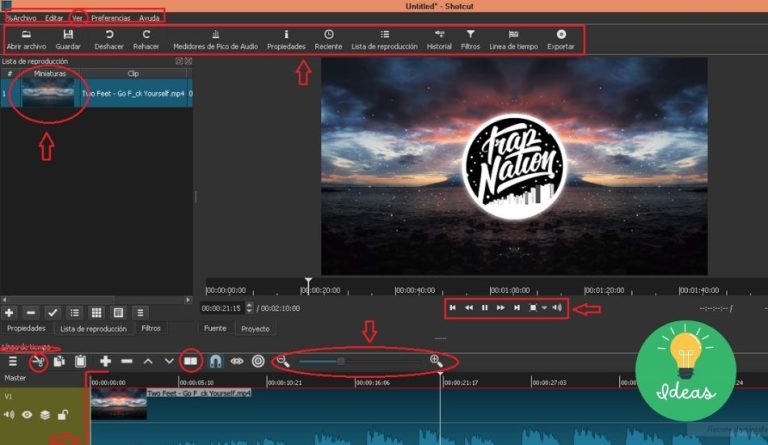
Task: Switch playlist to icons view
Action: 118,312
